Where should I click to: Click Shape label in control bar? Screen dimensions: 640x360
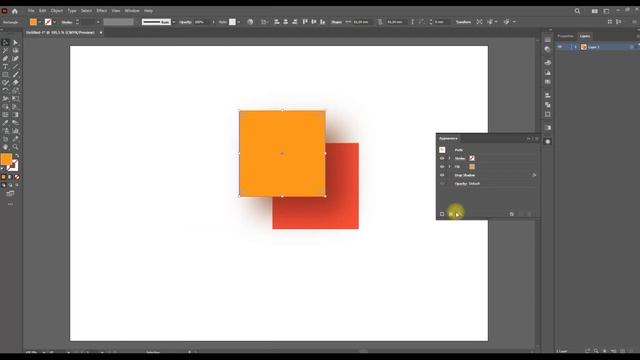click(337, 22)
